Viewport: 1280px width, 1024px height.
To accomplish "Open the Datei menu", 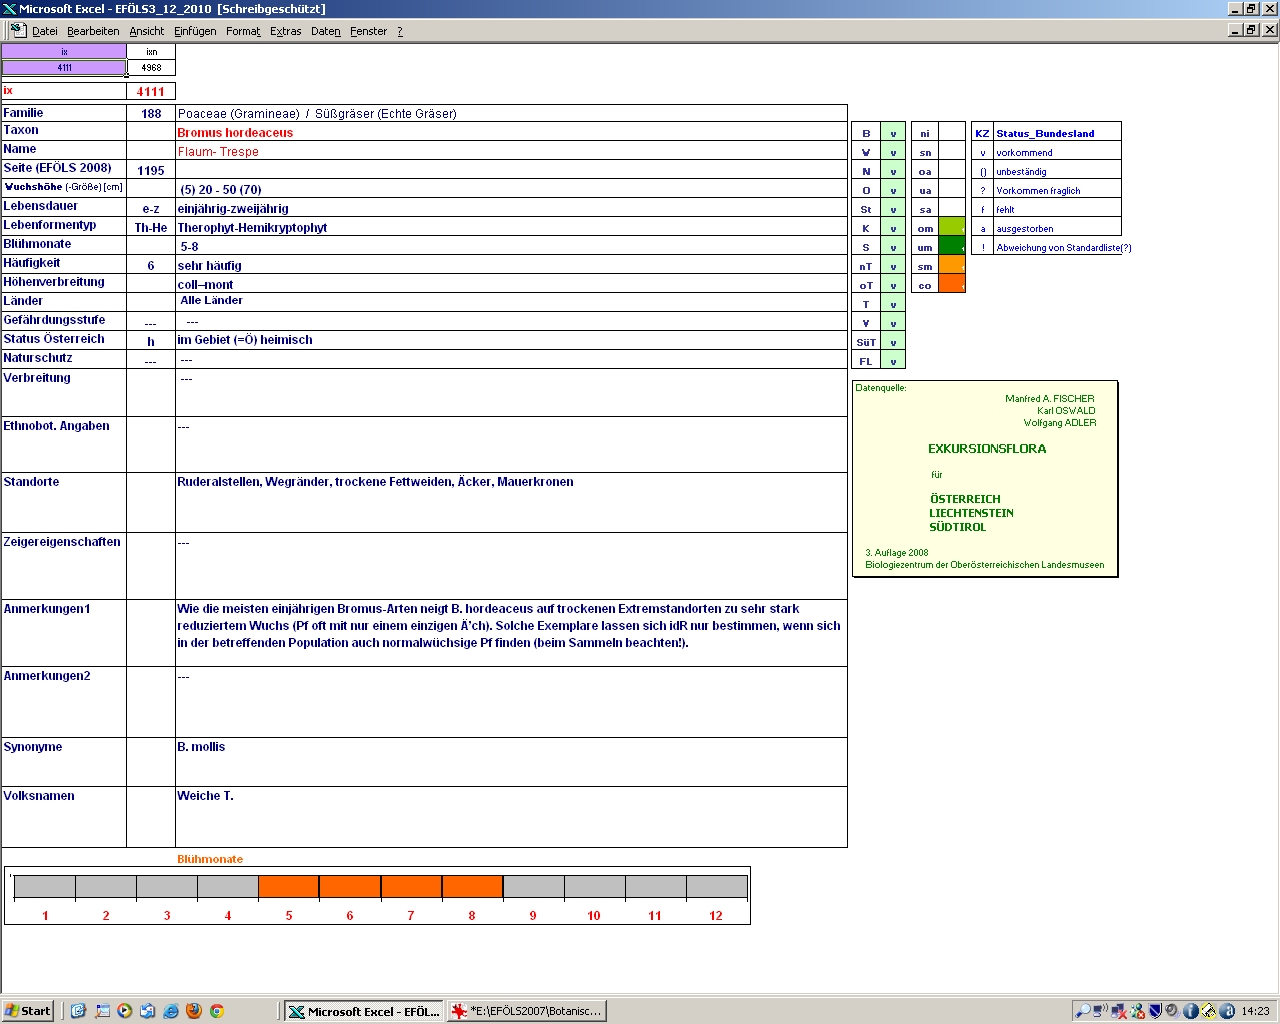I will pyautogui.click(x=44, y=31).
